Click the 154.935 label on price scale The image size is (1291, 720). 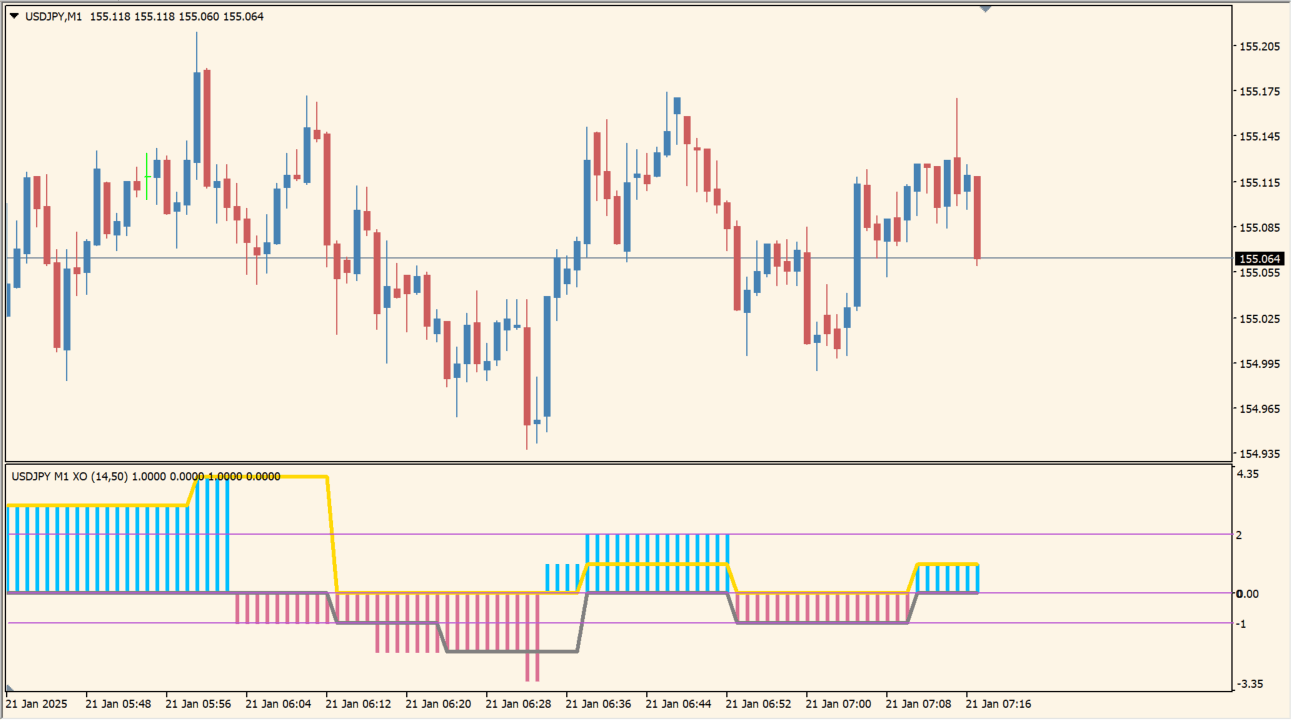click(1258, 454)
